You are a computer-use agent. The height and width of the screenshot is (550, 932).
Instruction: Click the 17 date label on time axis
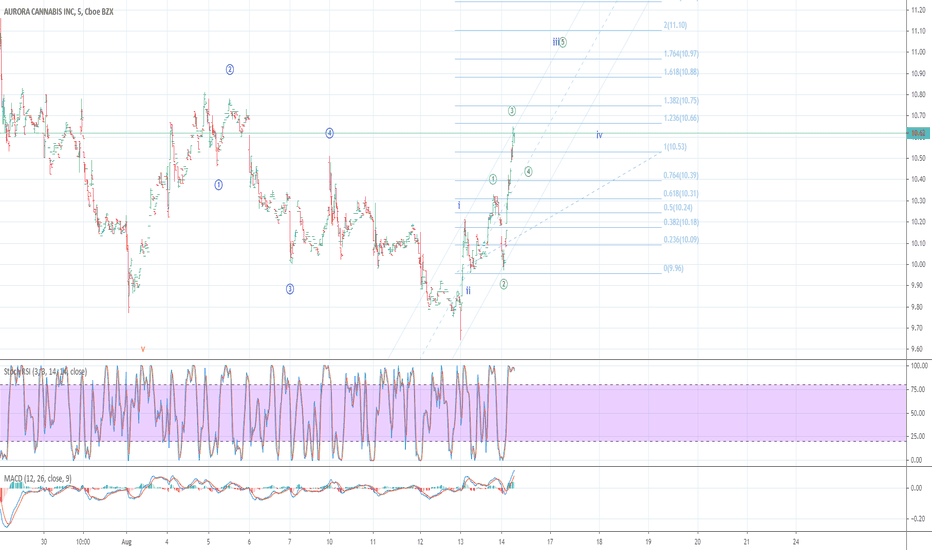550,542
